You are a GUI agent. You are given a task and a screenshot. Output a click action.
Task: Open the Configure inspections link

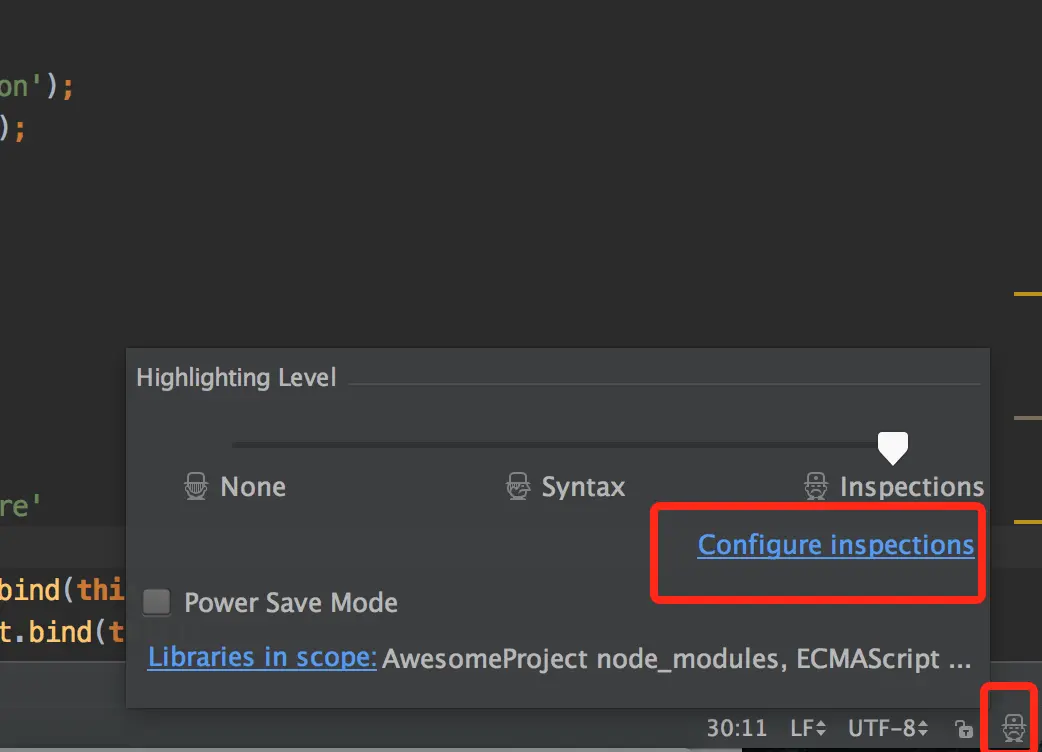tap(835, 545)
